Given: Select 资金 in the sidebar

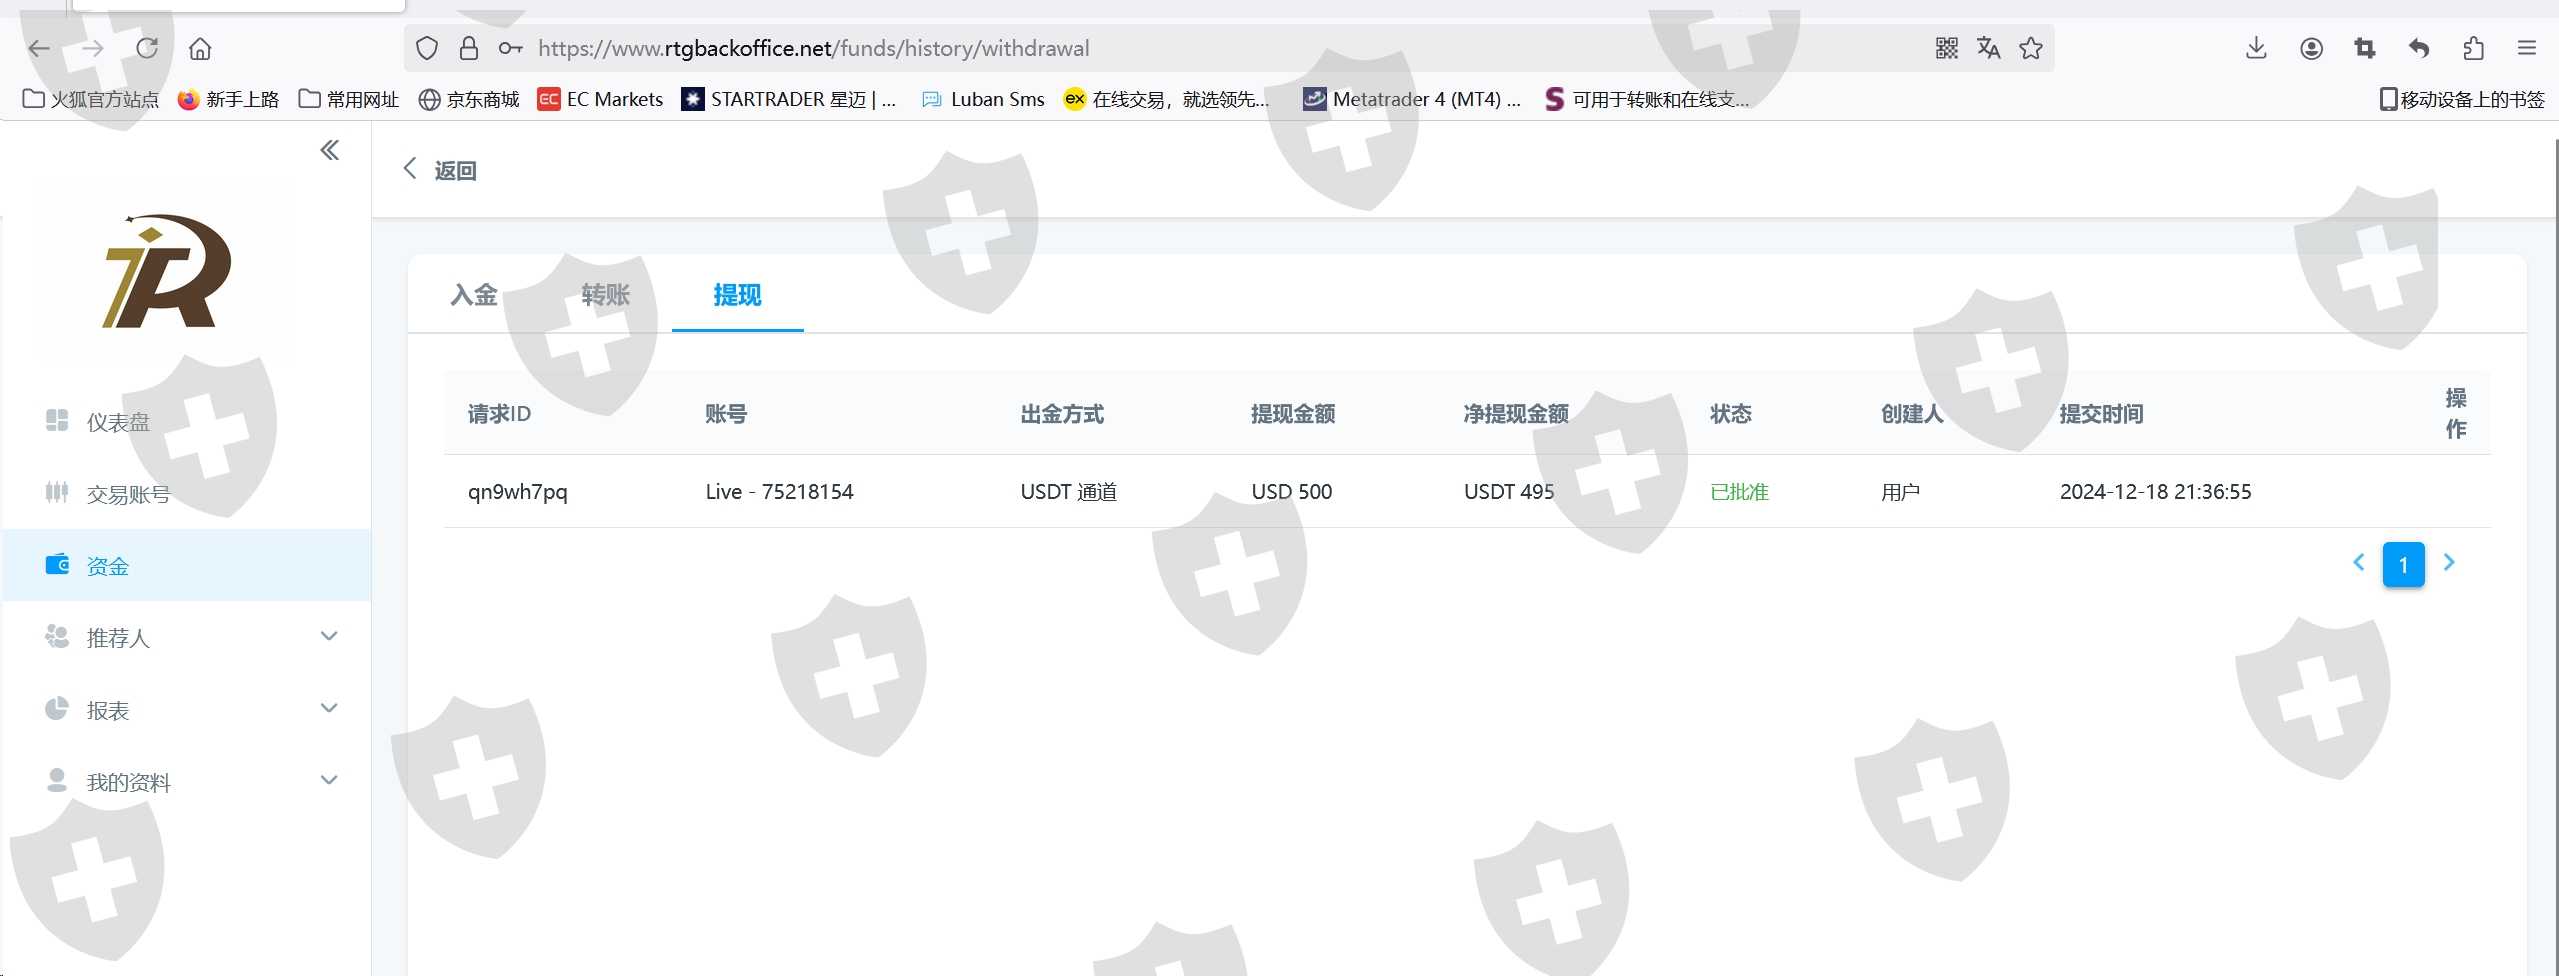Looking at the screenshot, I should [186, 565].
